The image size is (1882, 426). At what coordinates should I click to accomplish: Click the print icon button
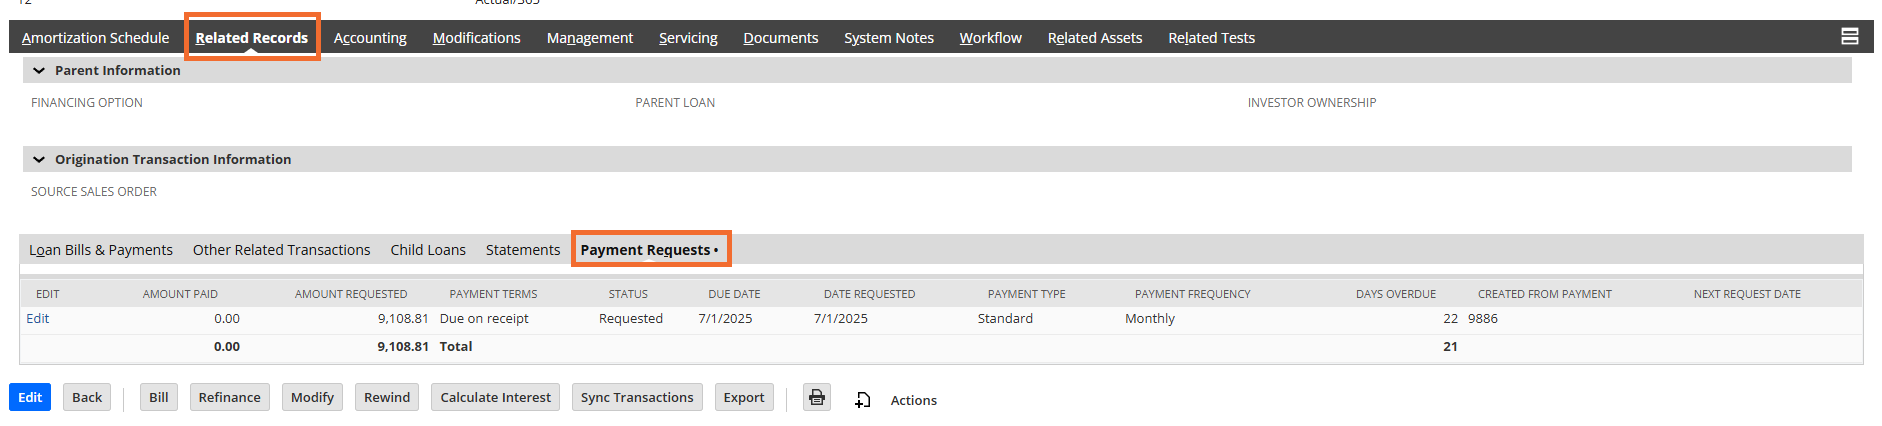coord(817,397)
